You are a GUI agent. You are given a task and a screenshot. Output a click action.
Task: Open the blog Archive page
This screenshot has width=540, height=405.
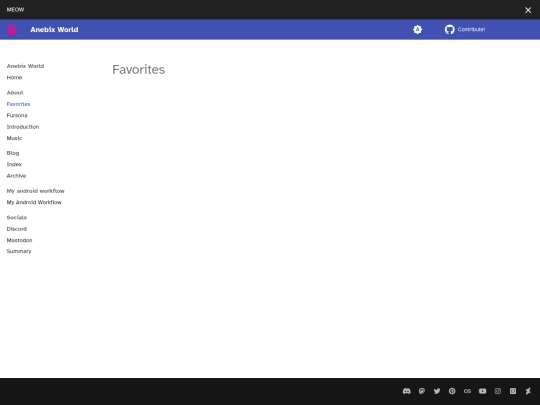[16, 176]
